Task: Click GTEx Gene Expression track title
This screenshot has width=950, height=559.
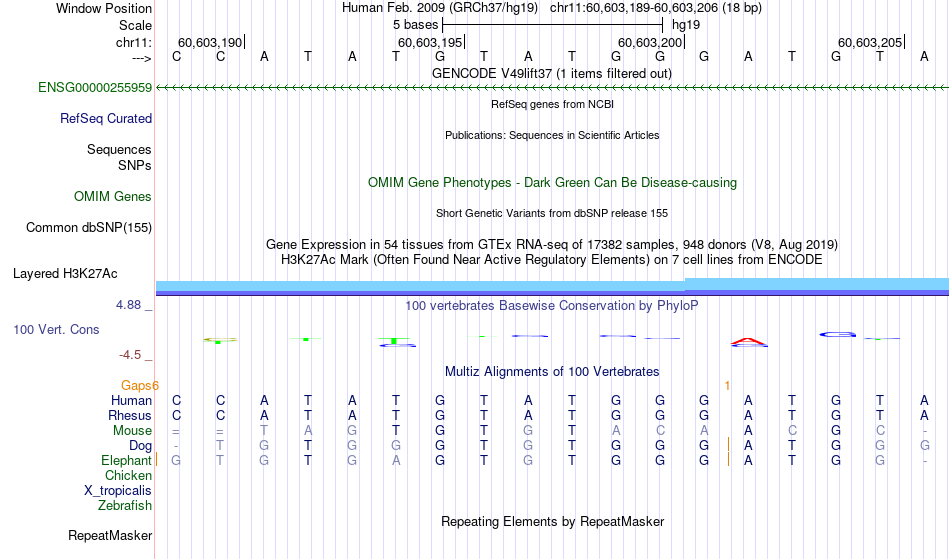Action: [551, 245]
